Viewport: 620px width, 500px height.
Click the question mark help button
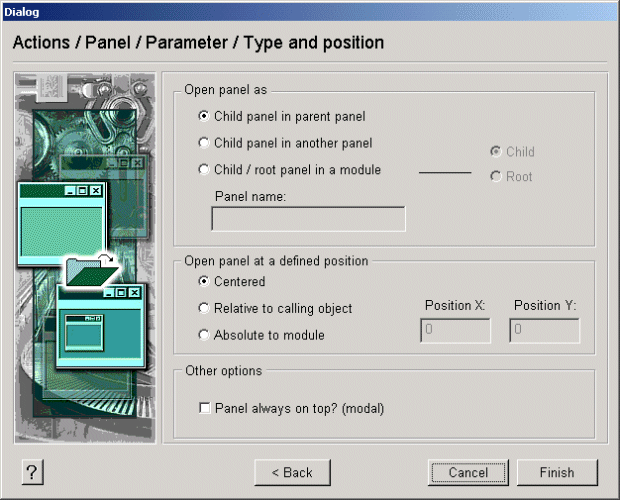pyautogui.click(x=33, y=473)
